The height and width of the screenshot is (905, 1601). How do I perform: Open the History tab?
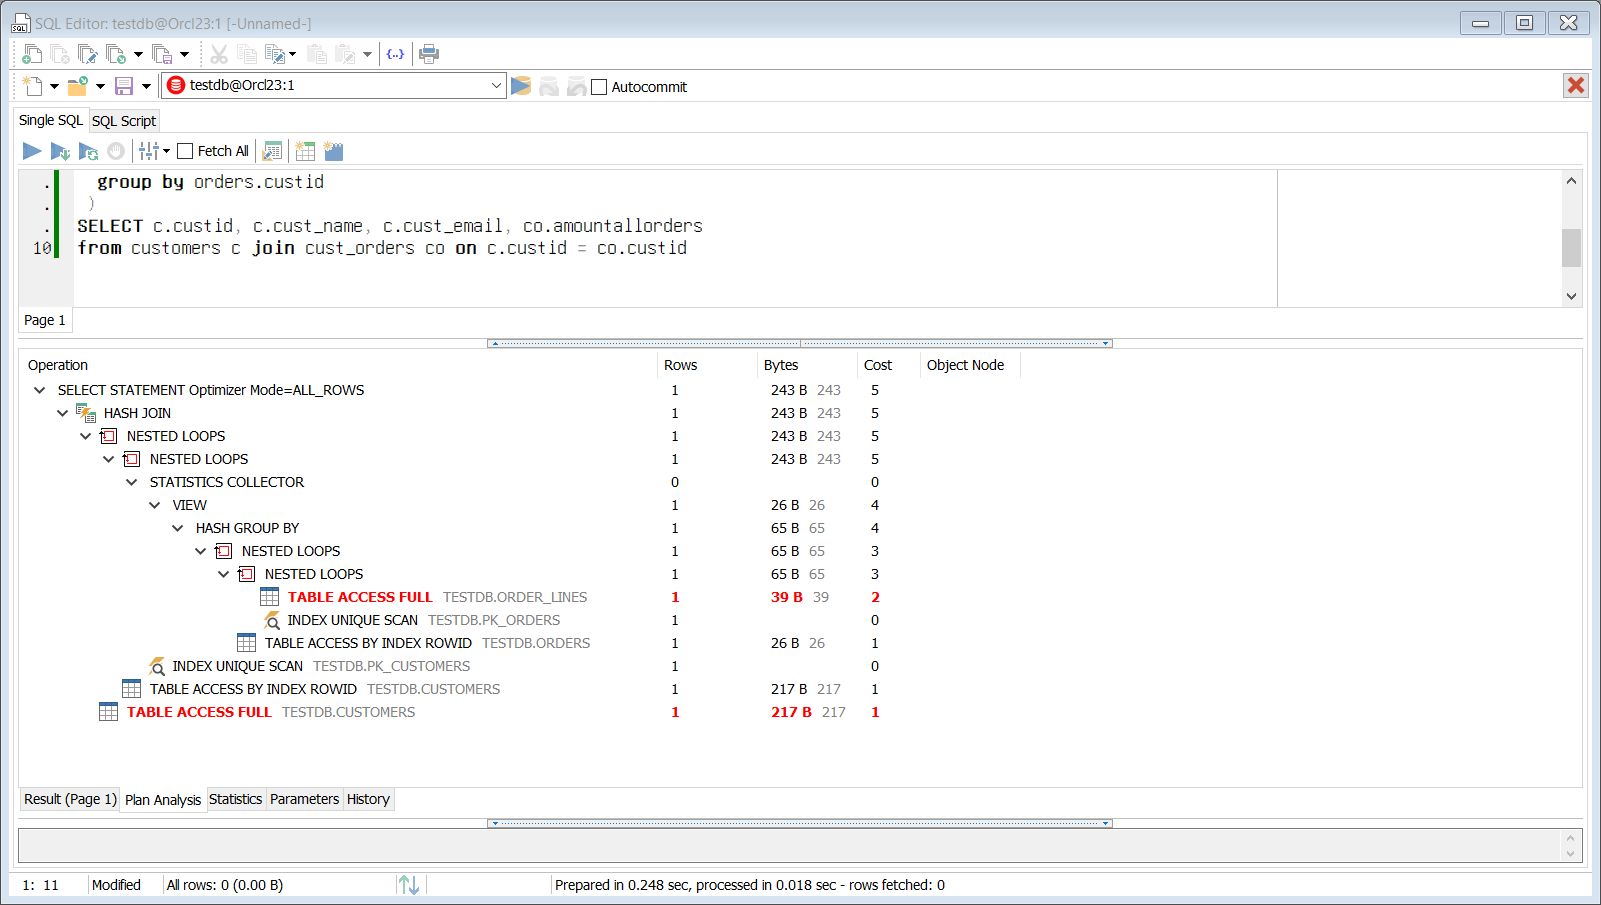[x=368, y=799]
